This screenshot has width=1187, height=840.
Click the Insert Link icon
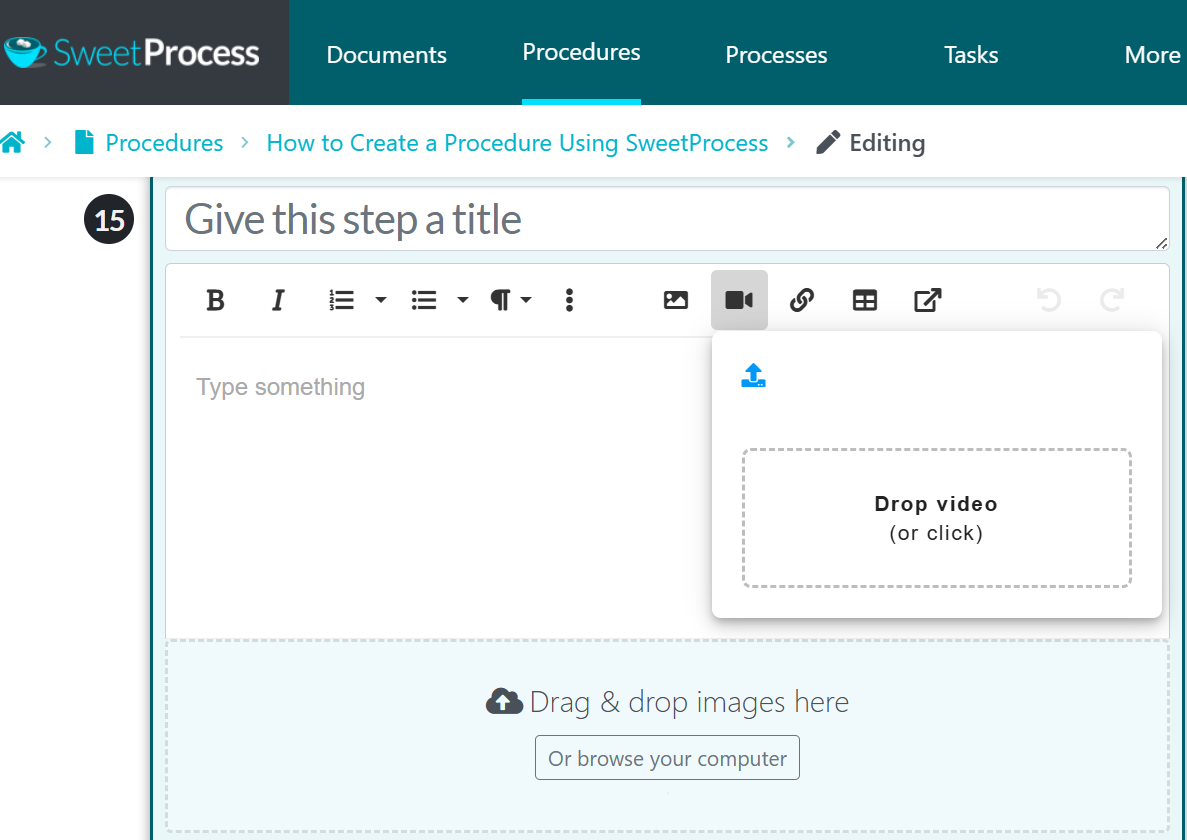click(x=802, y=300)
